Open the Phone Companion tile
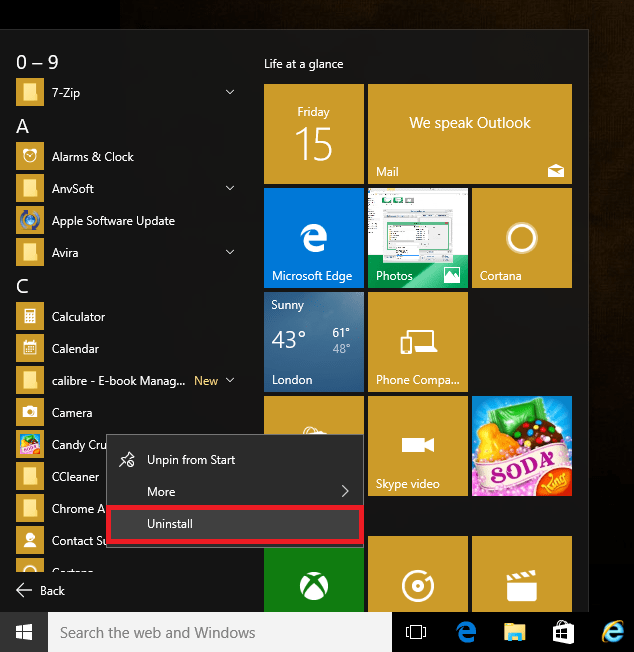The height and width of the screenshot is (652, 634). 418,342
